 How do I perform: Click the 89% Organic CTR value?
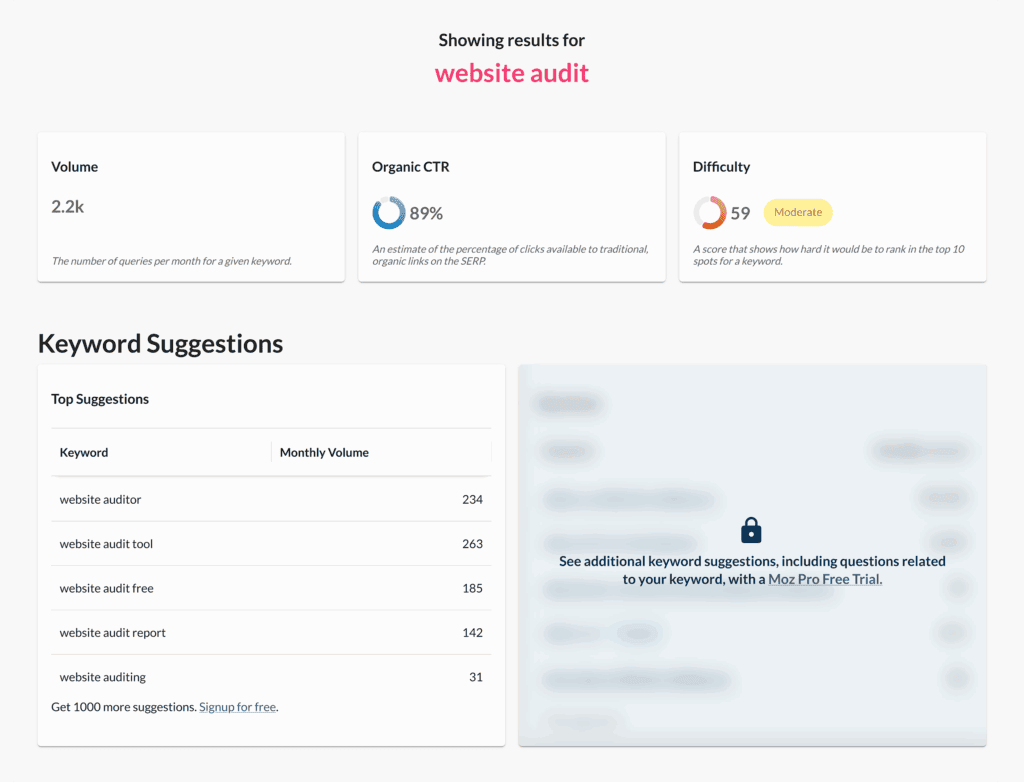coord(426,213)
